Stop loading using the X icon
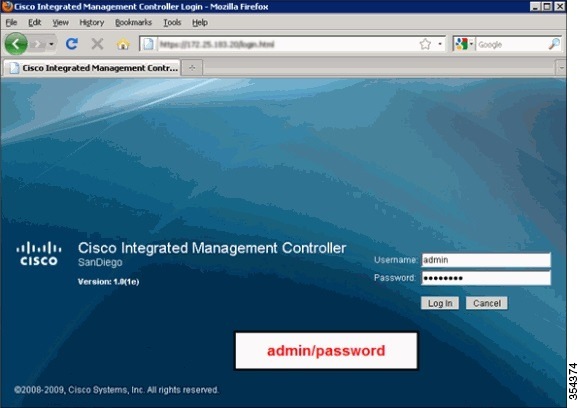The height and width of the screenshot is (408, 578). [x=97, y=44]
